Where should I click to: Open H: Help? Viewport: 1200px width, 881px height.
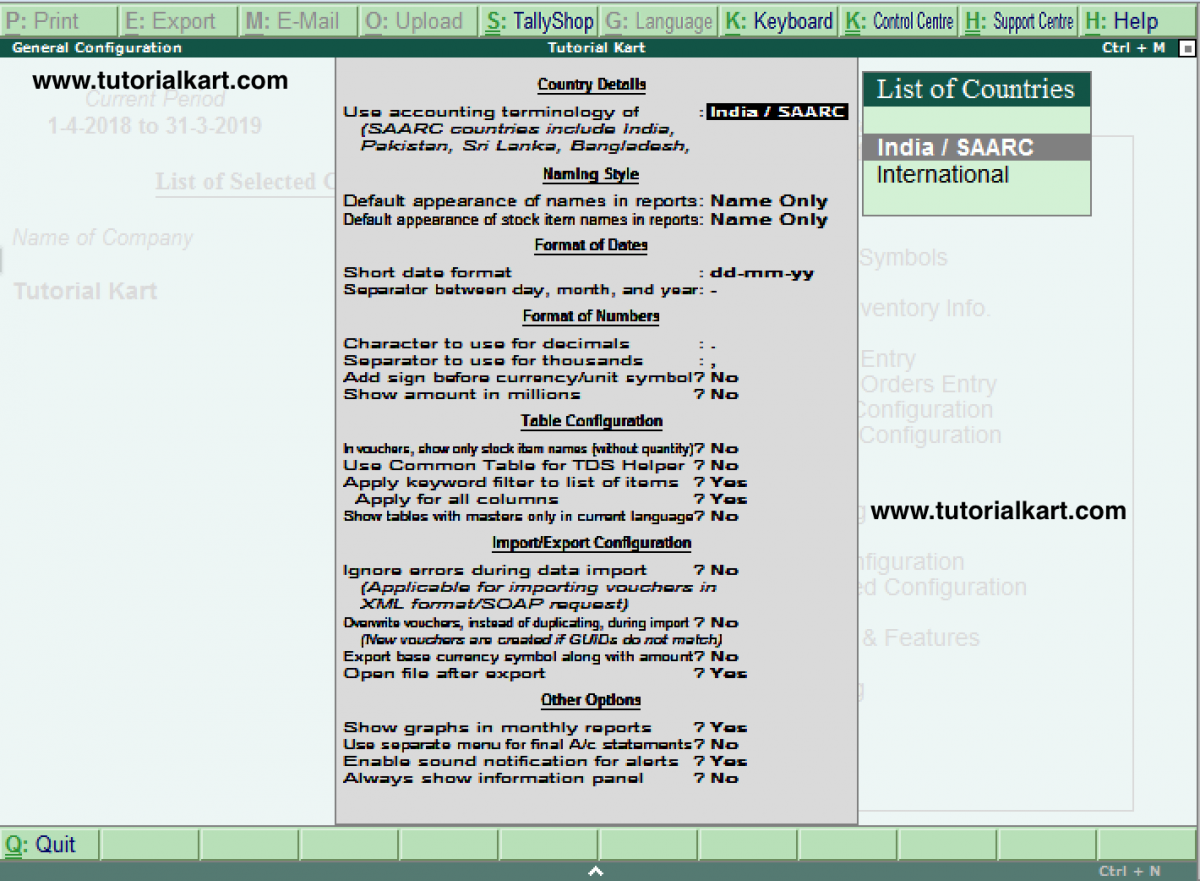pos(1122,20)
